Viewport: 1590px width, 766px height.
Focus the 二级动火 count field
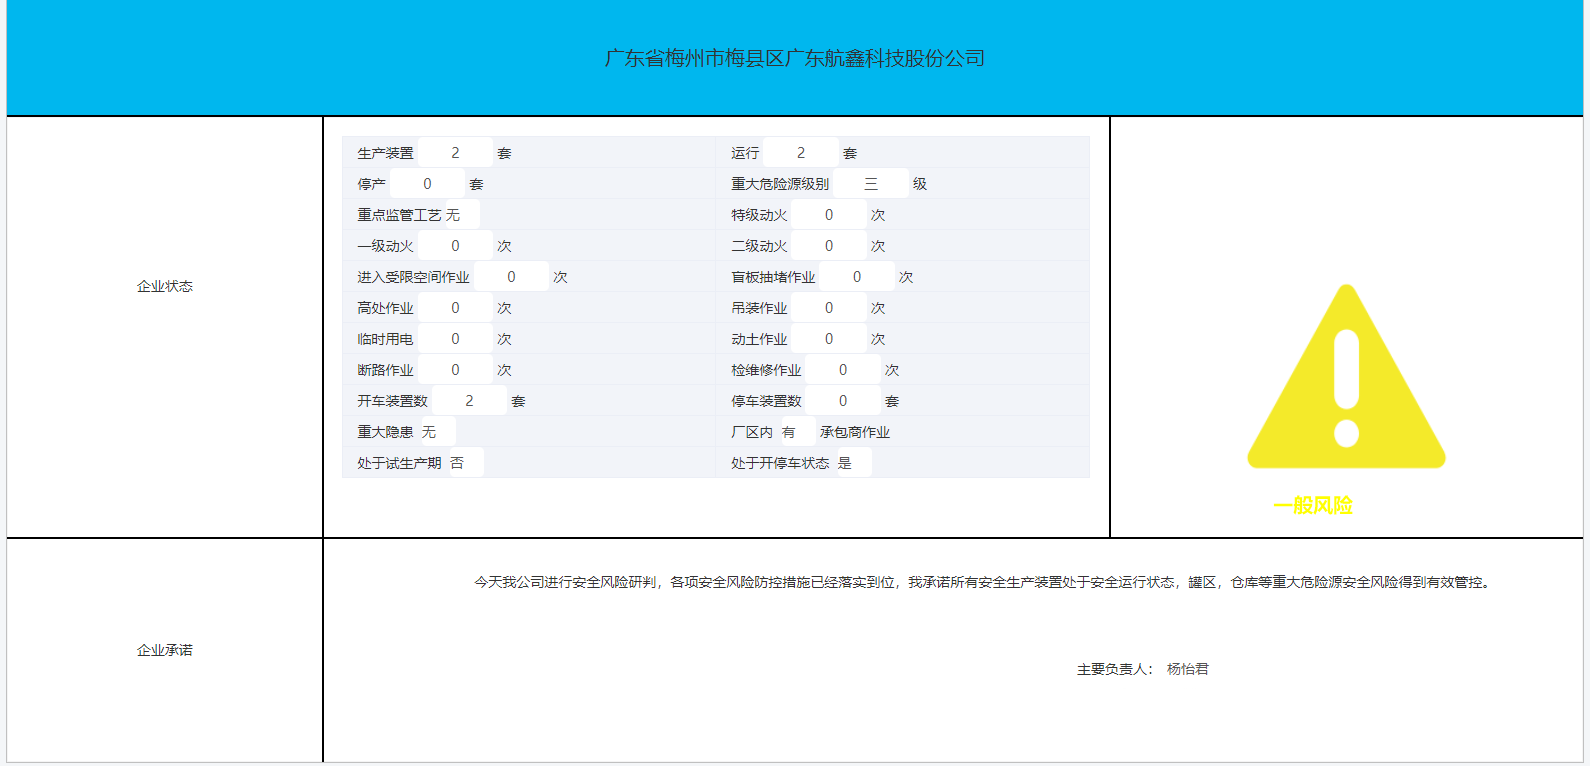point(828,246)
